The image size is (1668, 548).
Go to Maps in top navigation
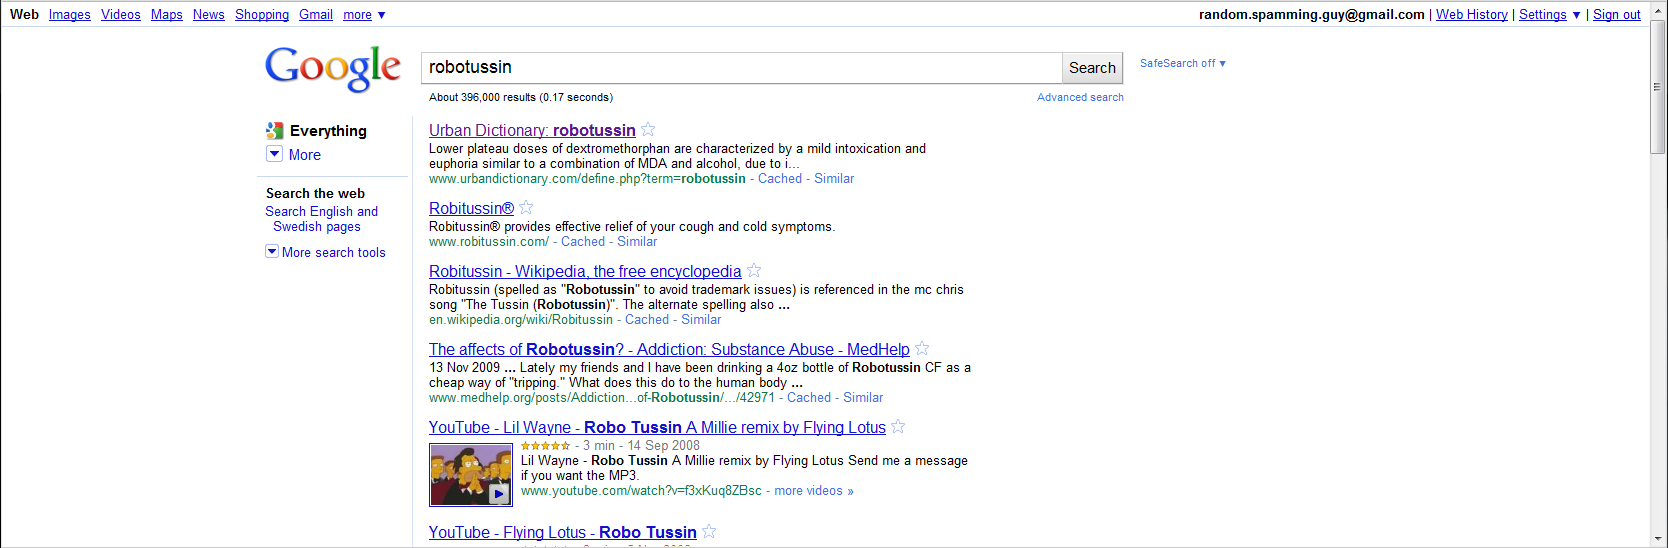point(166,15)
